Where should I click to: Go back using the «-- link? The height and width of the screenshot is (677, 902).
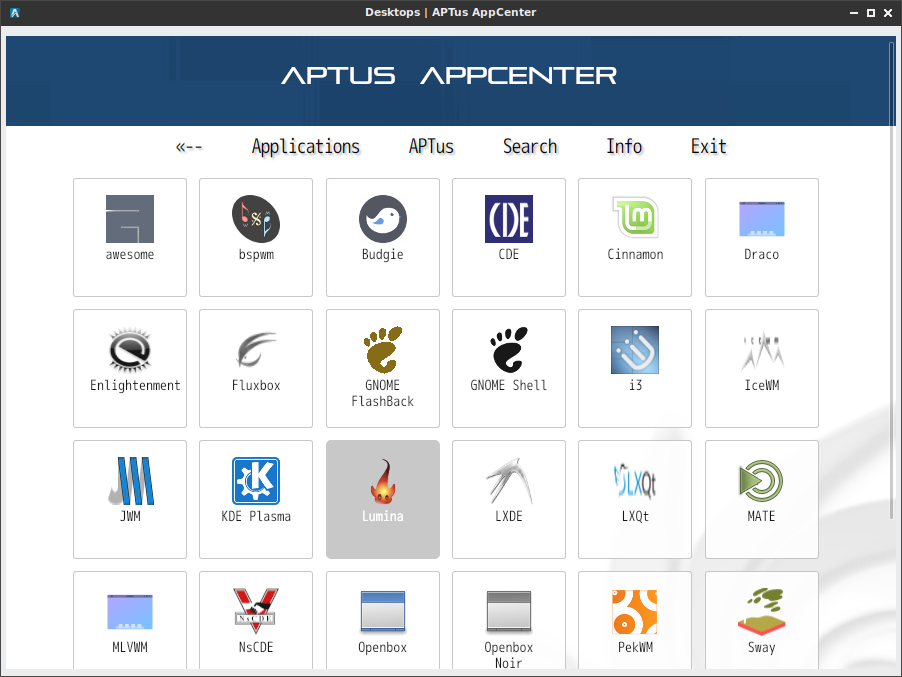click(x=189, y=147)
